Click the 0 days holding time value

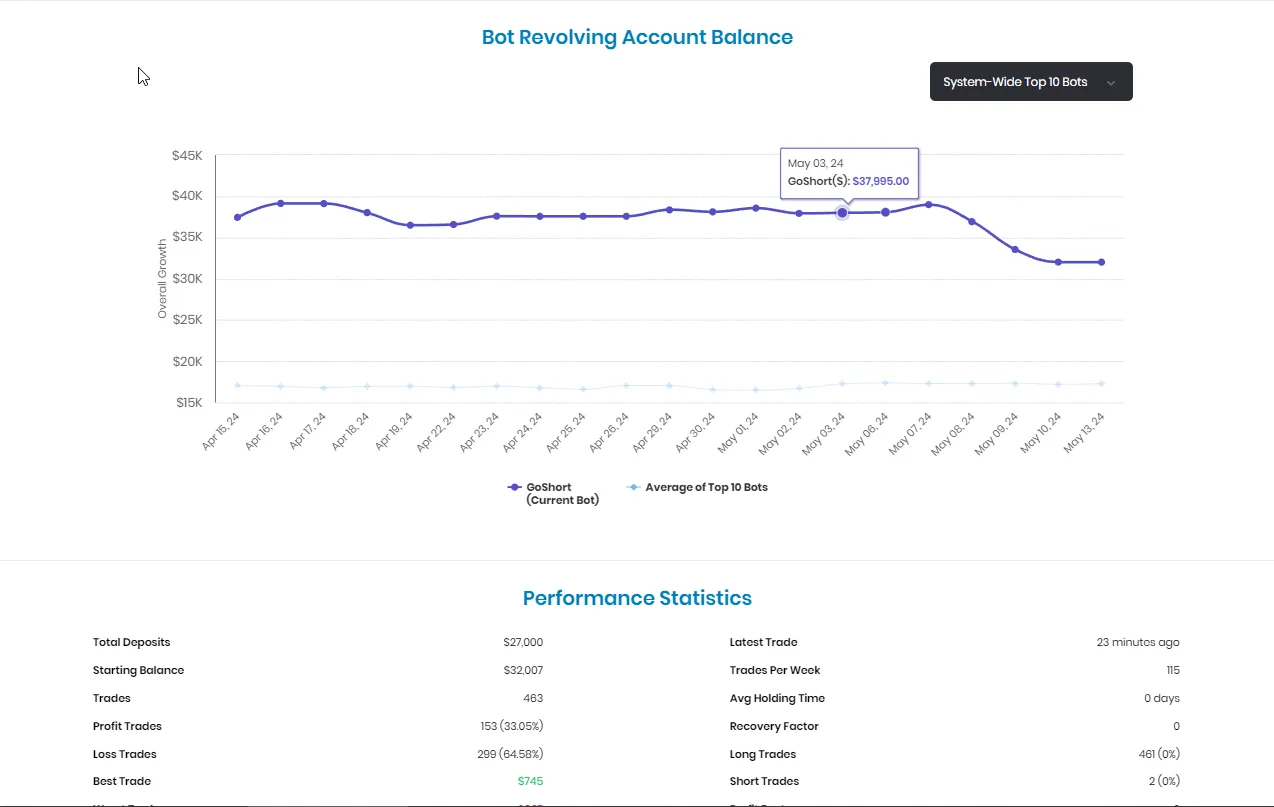[1162, 698]
